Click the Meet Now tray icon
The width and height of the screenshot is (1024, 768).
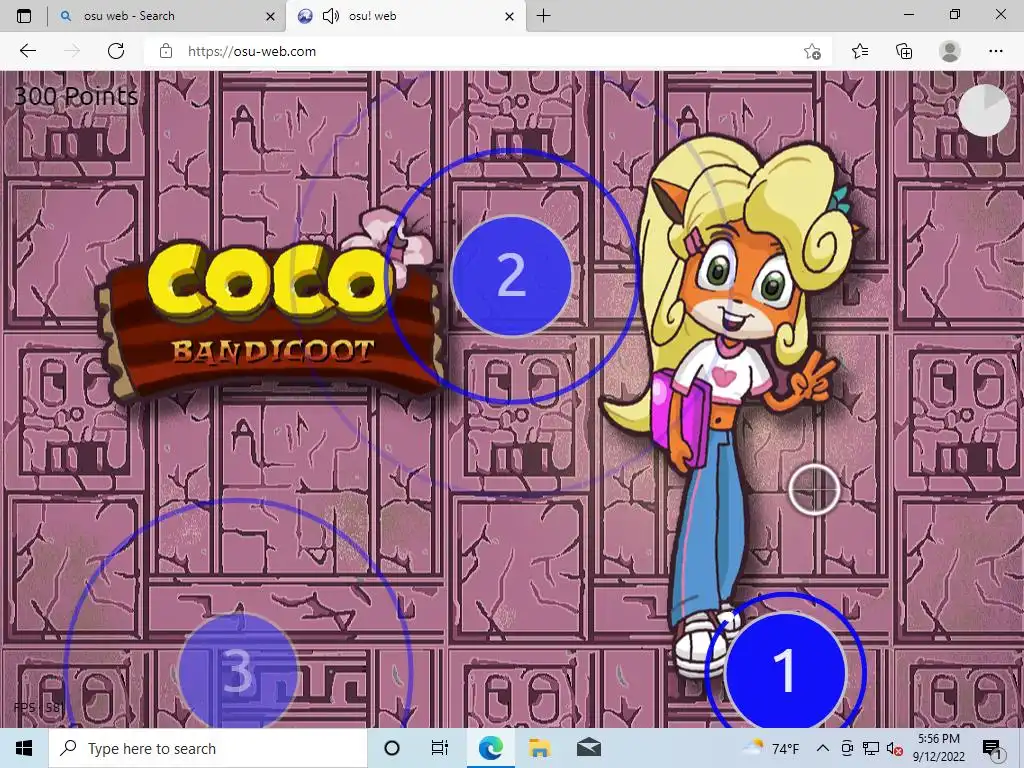pos(847,748)
